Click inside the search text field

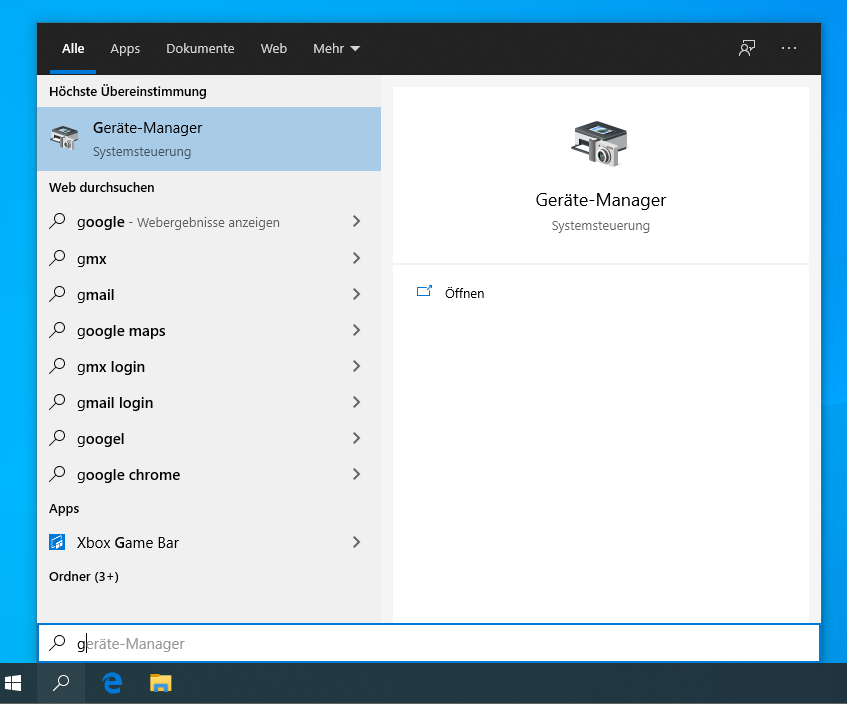coord(429,643)
